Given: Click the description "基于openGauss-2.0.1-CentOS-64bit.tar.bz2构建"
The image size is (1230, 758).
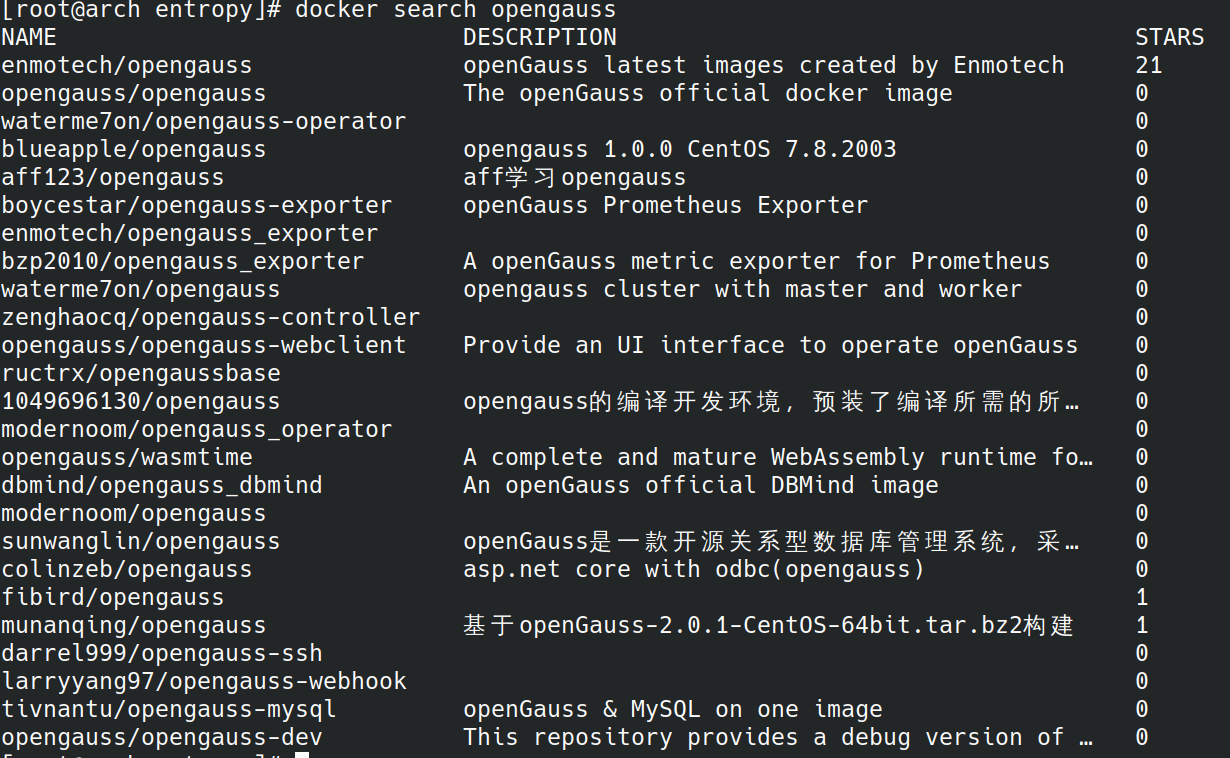Looking at the screenshot, I should (768, 626).
